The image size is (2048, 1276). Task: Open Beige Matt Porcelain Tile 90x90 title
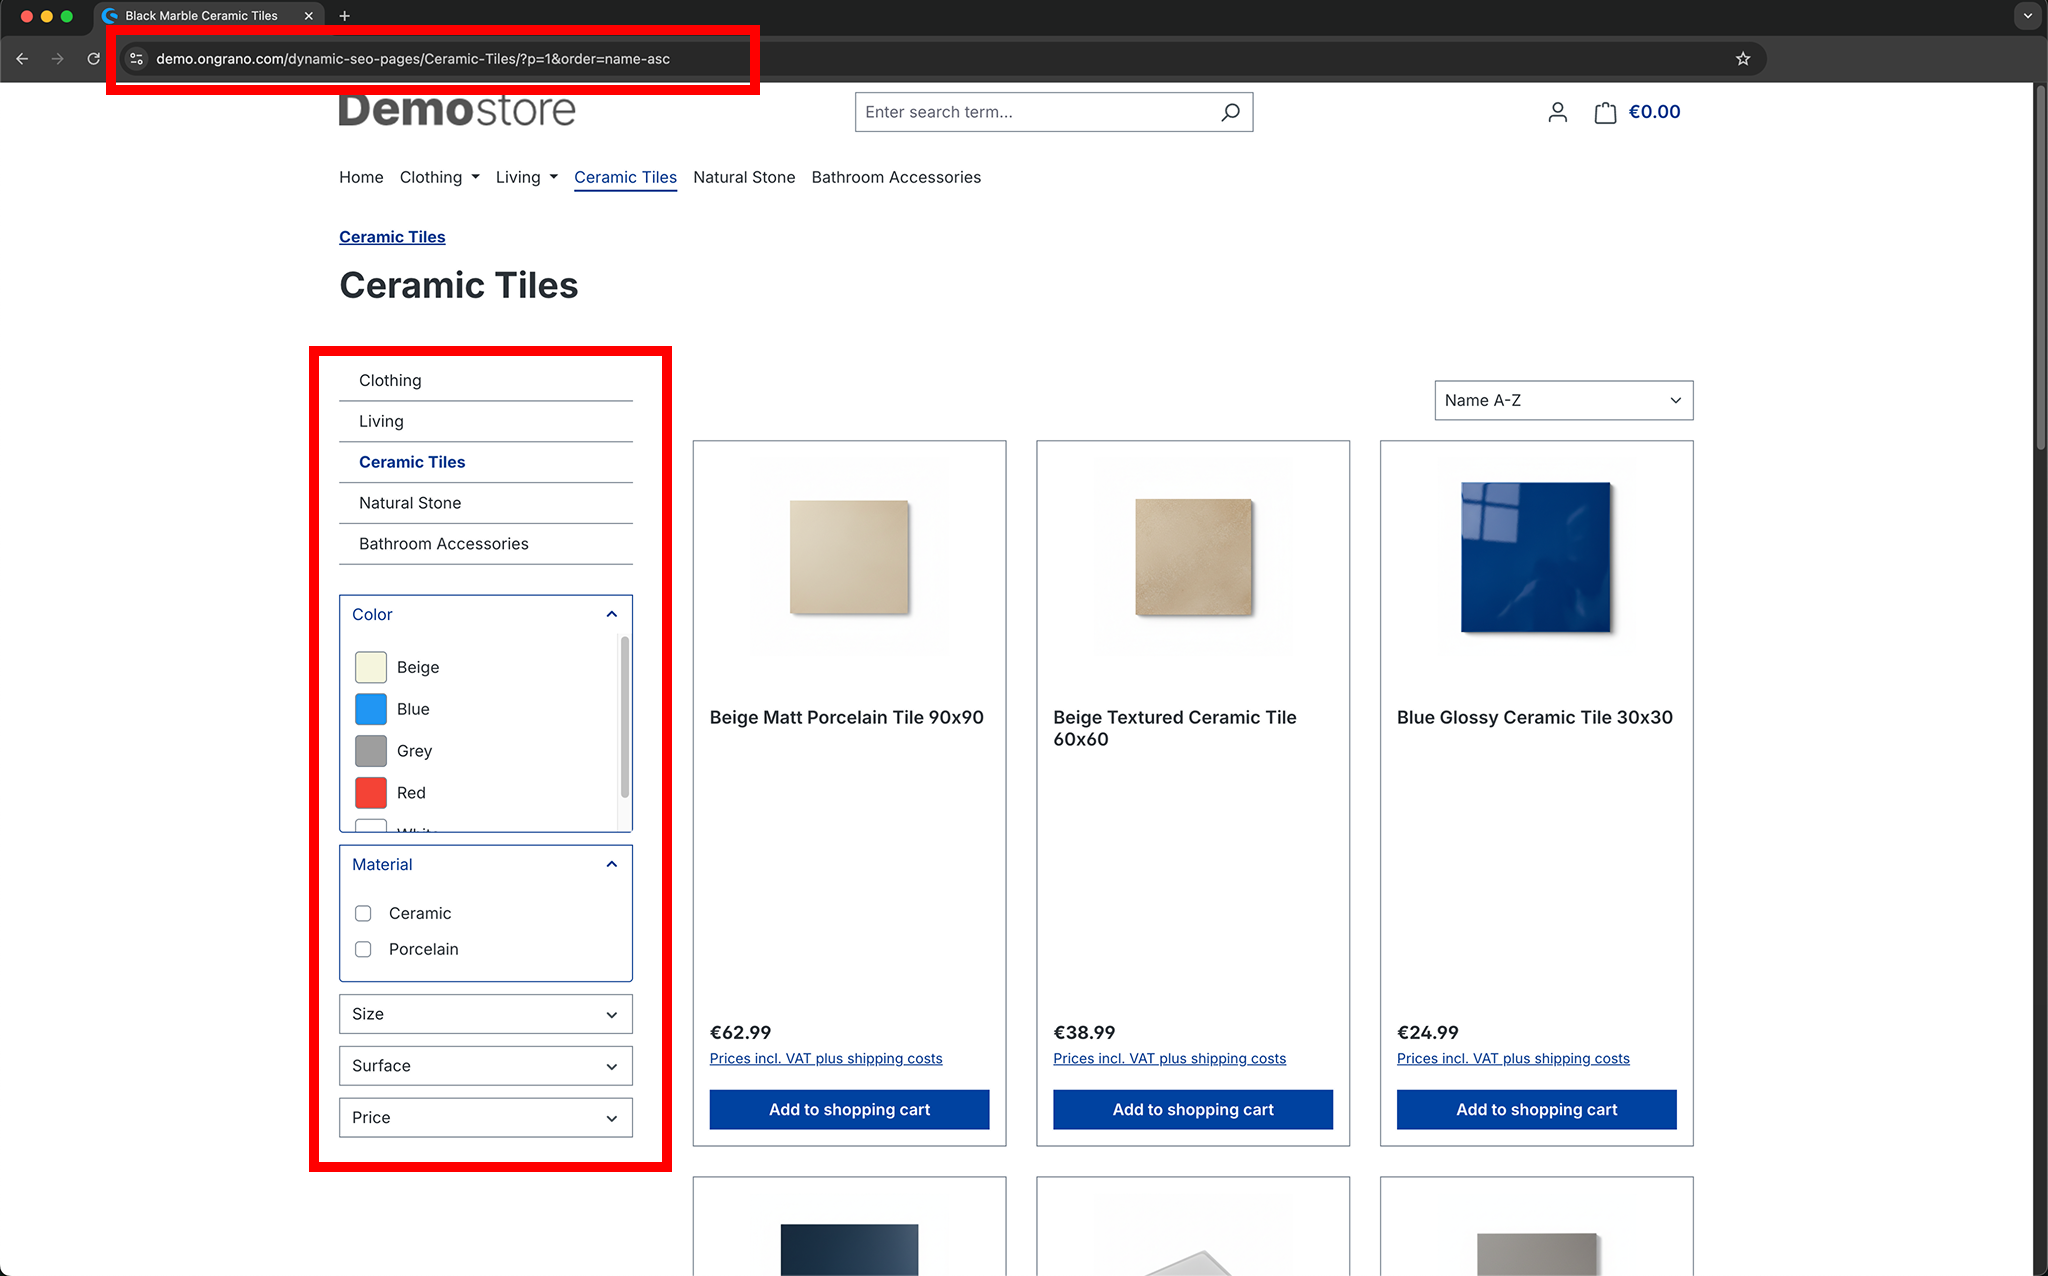tap(847, 717)
